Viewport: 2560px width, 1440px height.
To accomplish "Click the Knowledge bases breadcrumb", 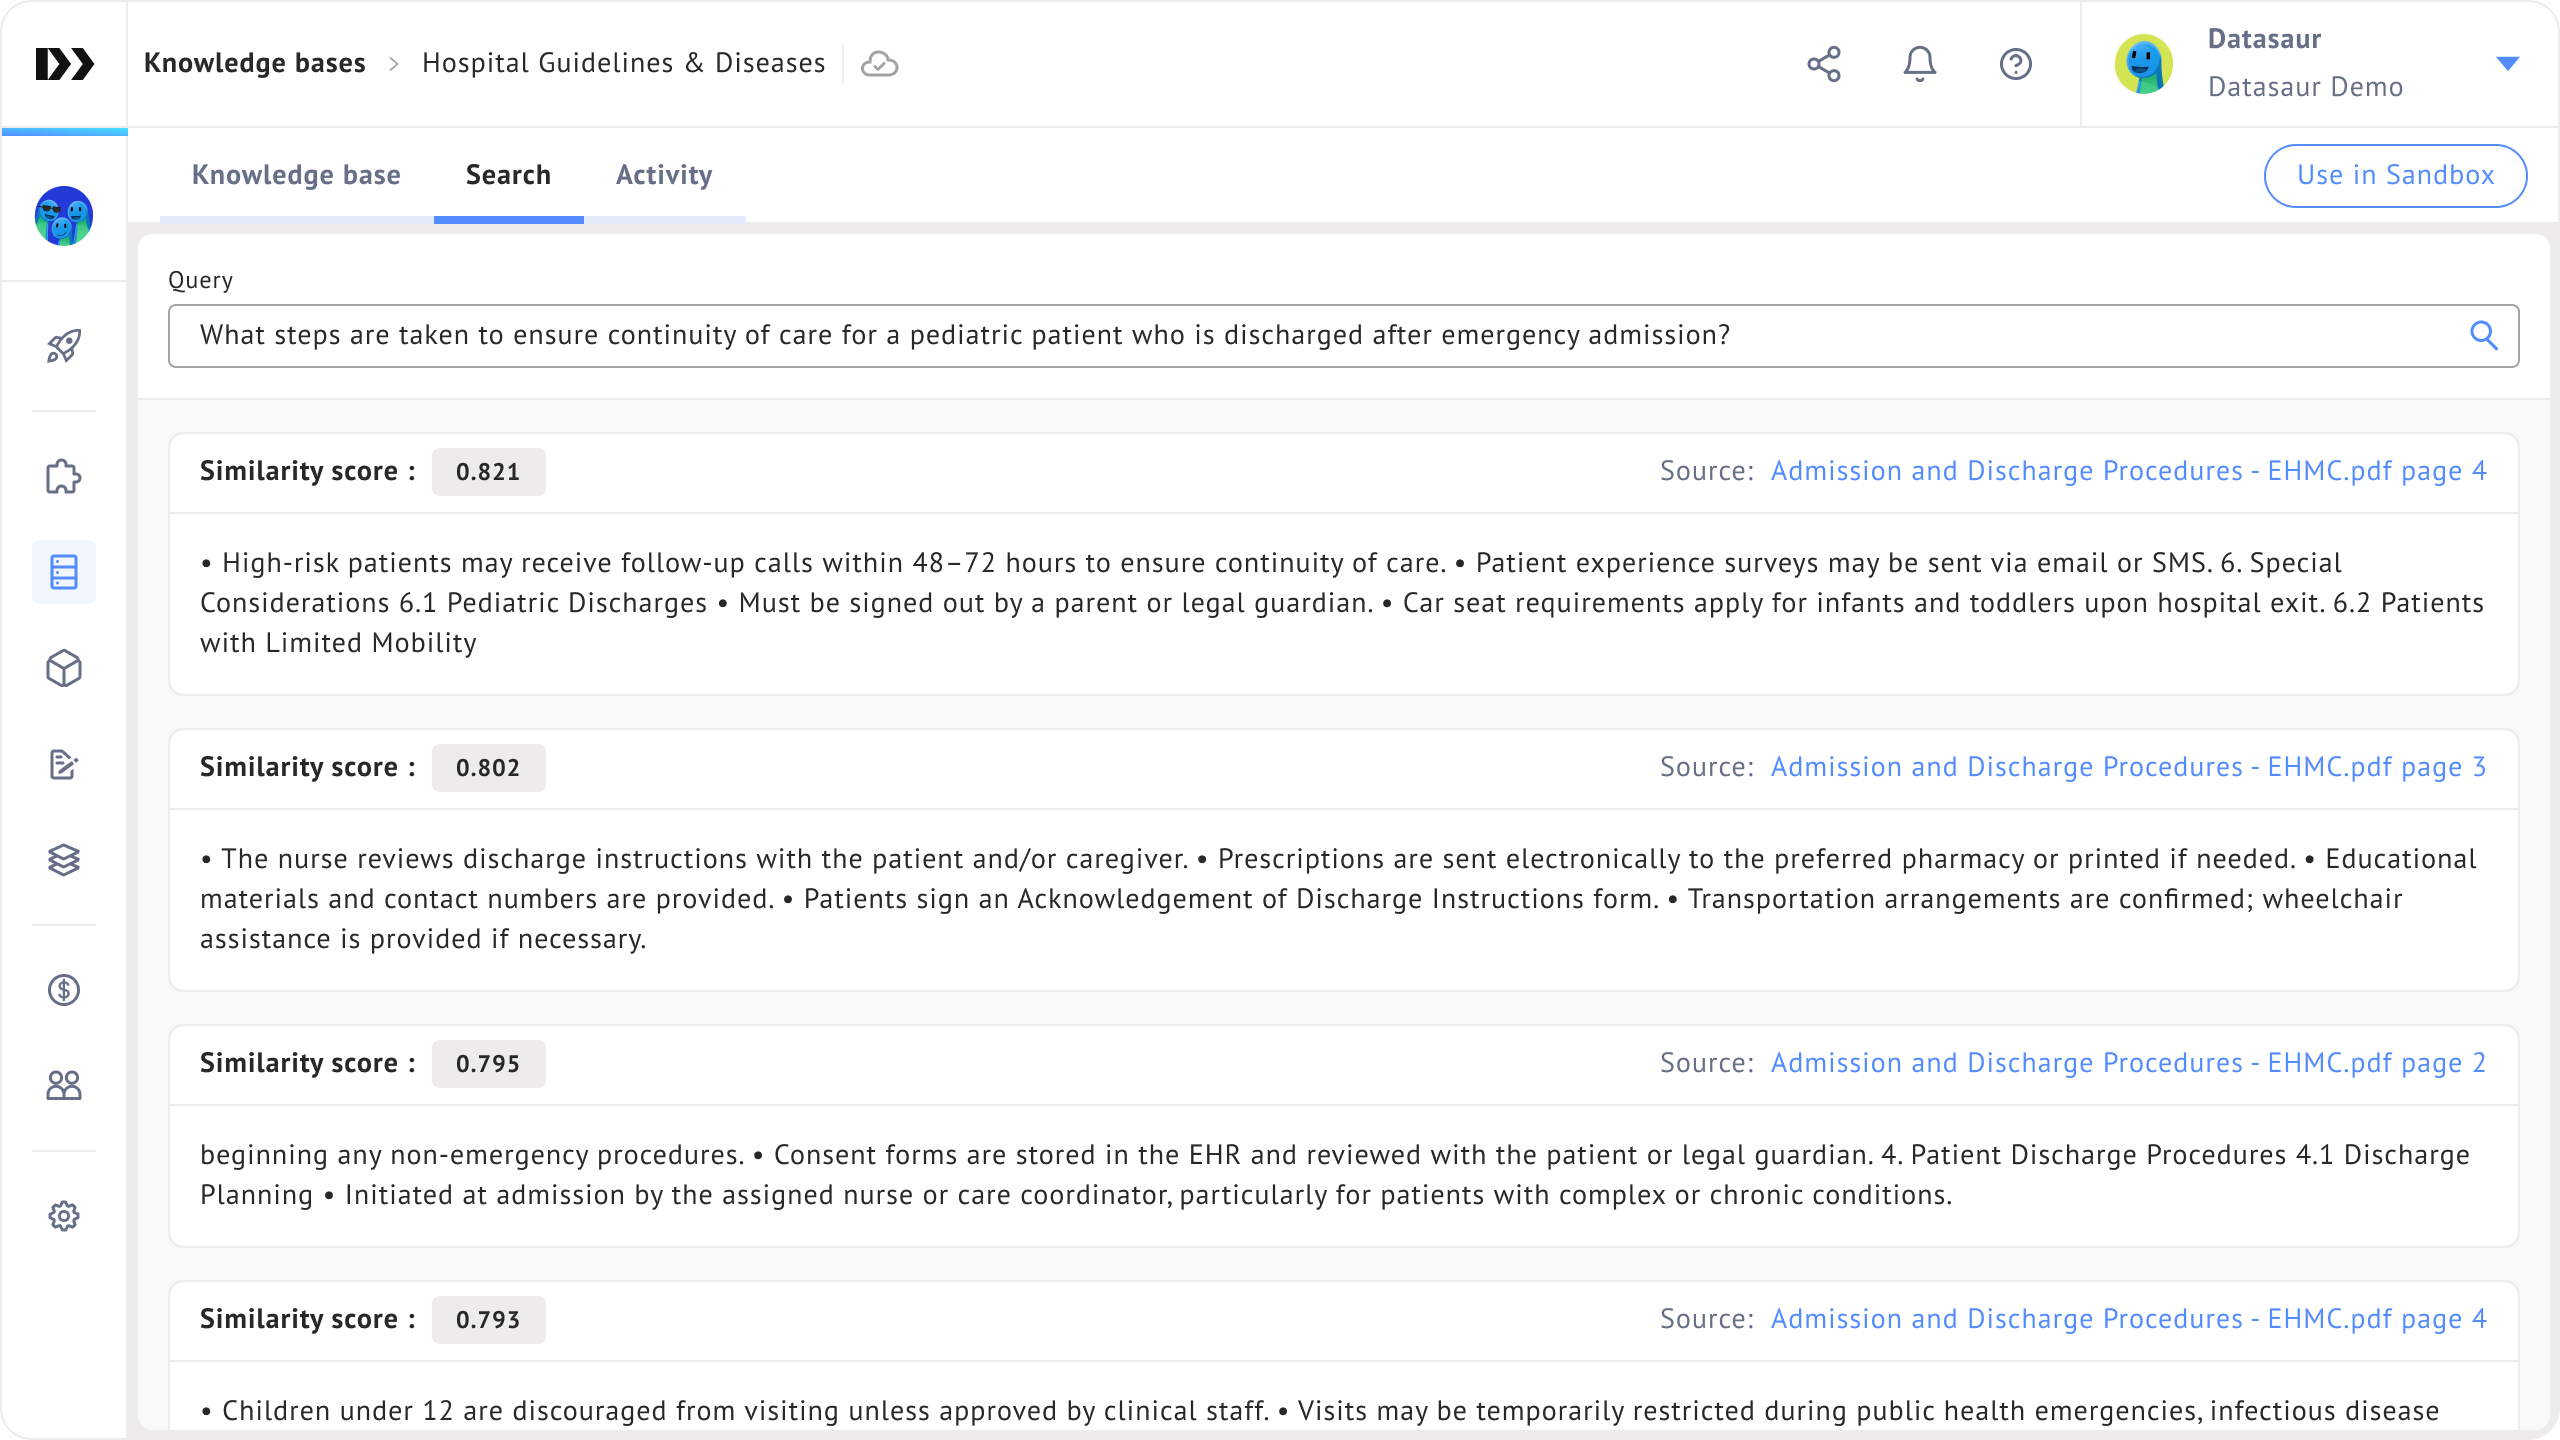I will tap(255, 63).
